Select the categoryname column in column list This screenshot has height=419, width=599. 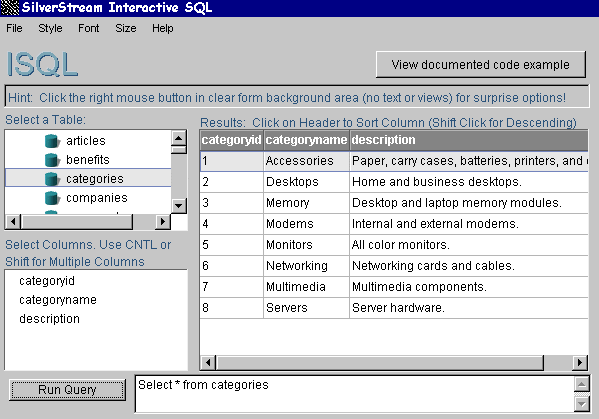pyautogui.click(x=58, y=300)
